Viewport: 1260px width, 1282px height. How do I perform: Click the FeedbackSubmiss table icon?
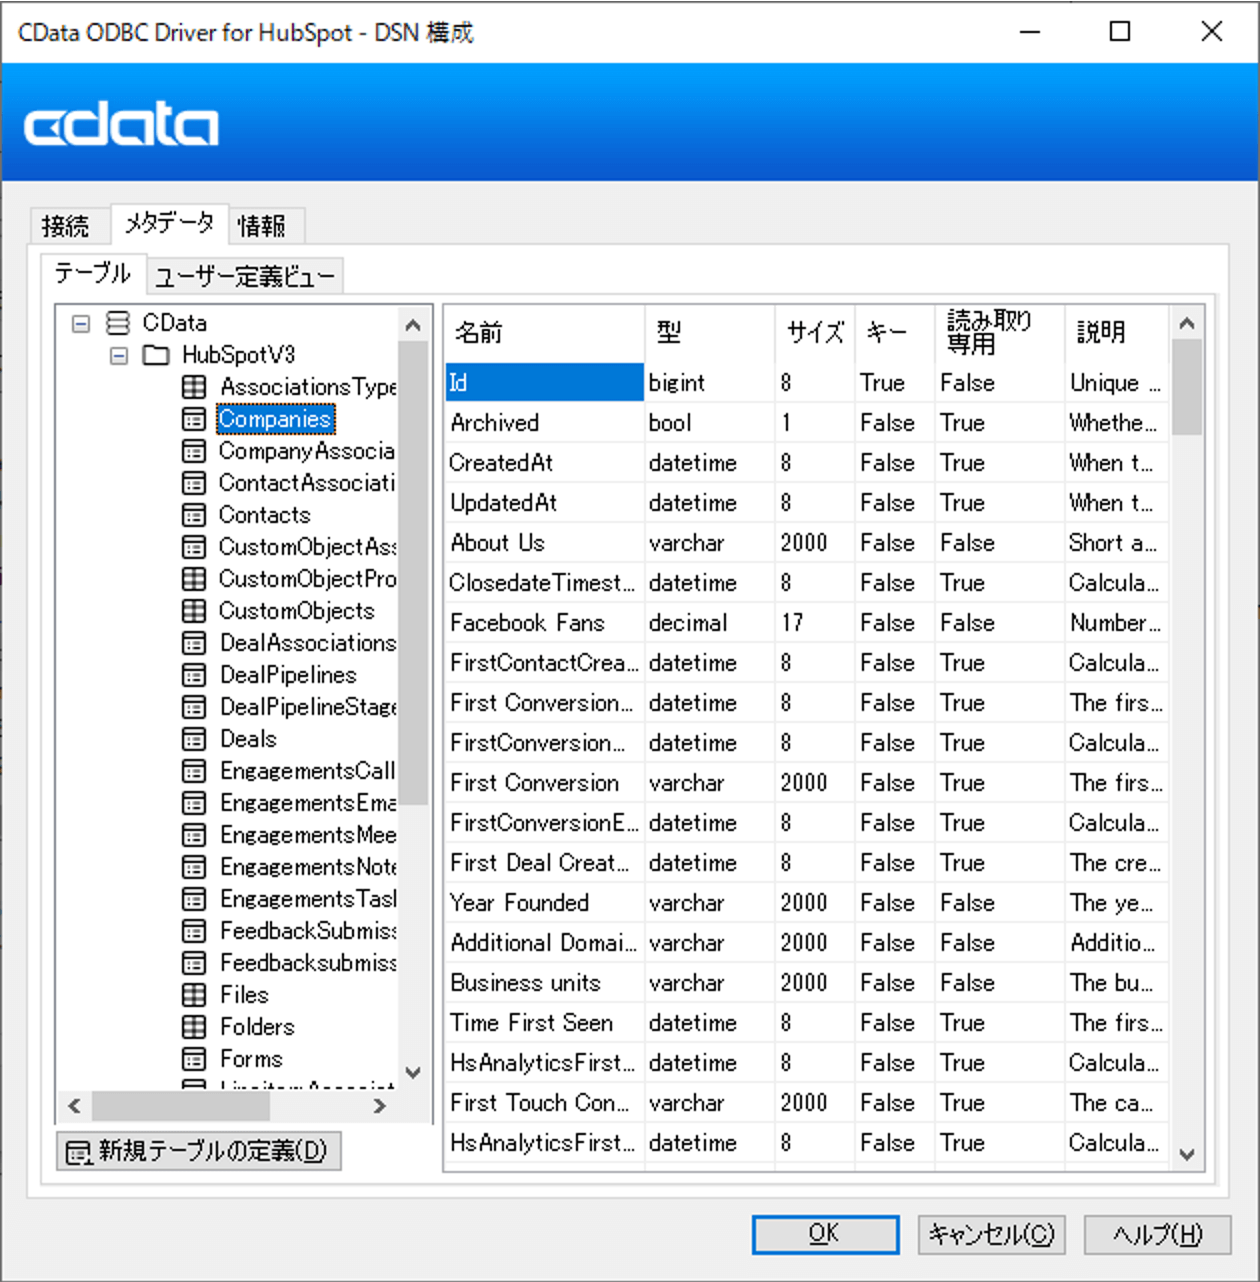click(x=194, y=931)
